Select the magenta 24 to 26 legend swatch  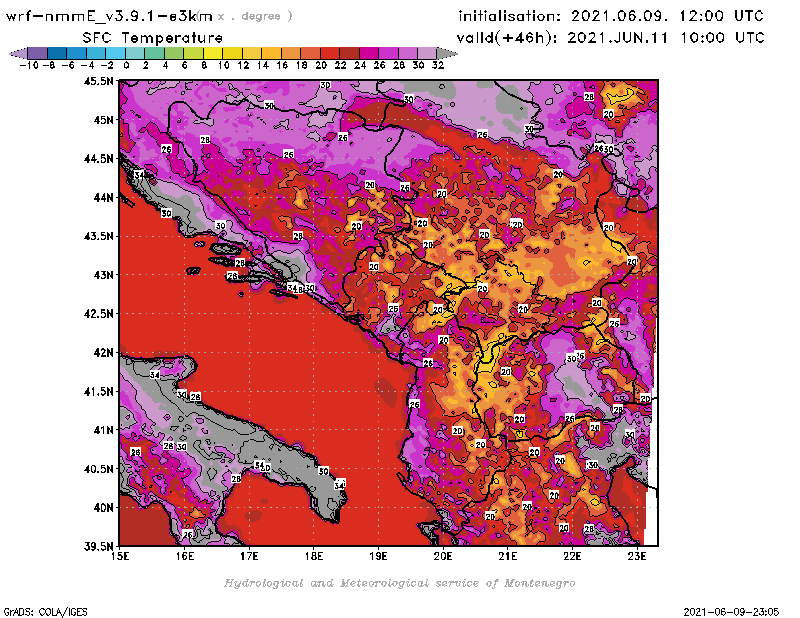pyautogui.click(x=368, y=53)
